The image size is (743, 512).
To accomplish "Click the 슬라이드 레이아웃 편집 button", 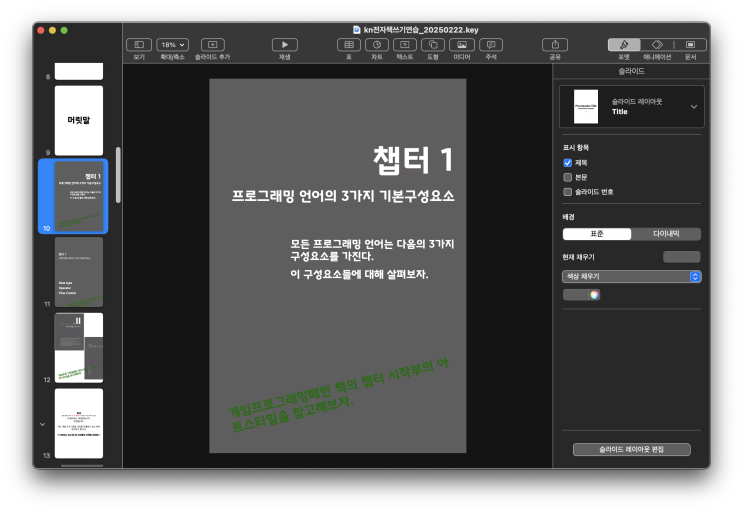I will (x=632, y=449).
